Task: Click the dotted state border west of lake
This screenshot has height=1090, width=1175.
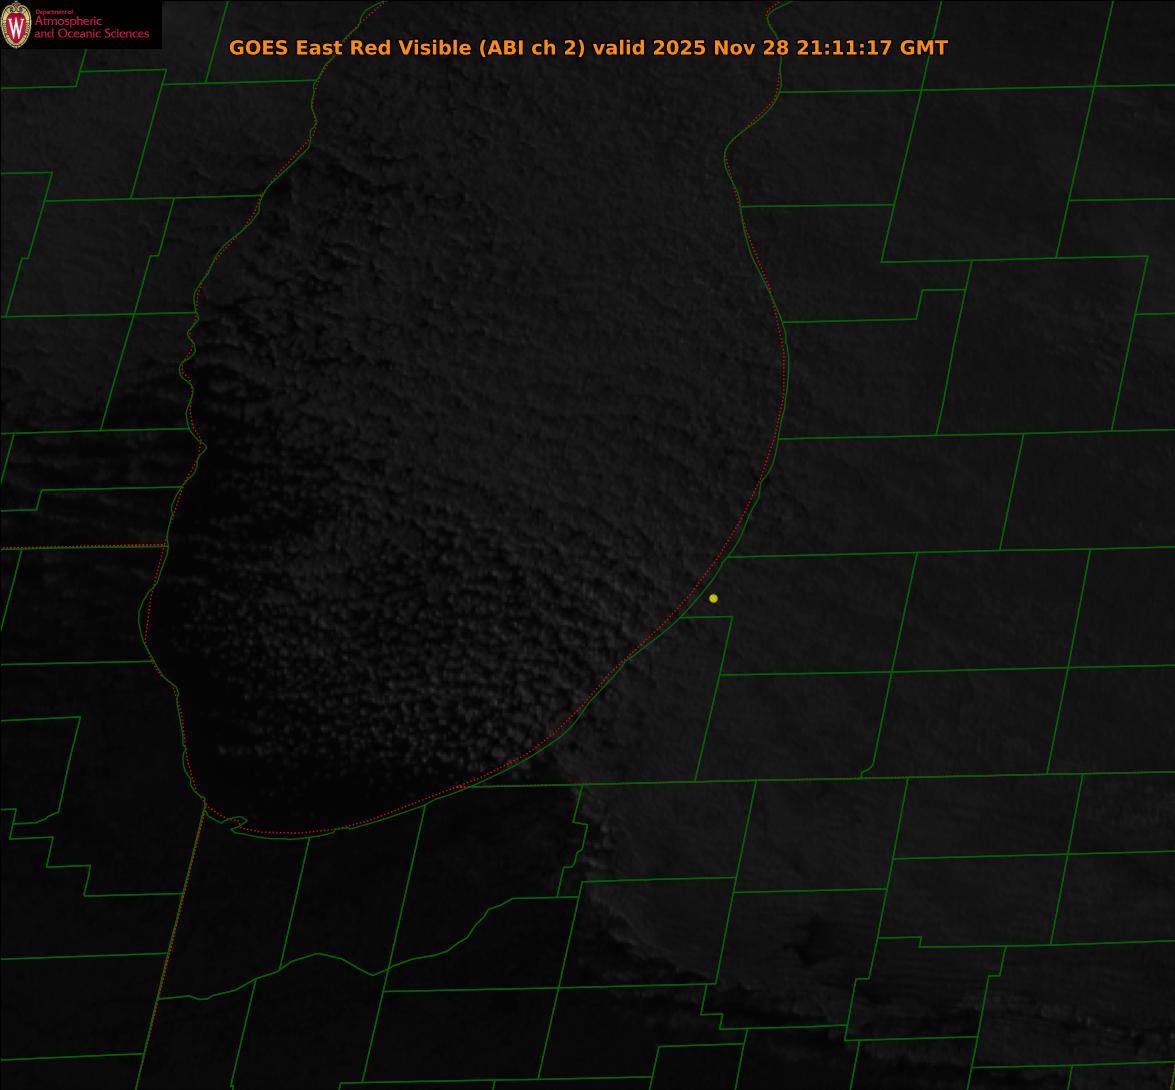Action: [x=80, y=547]
